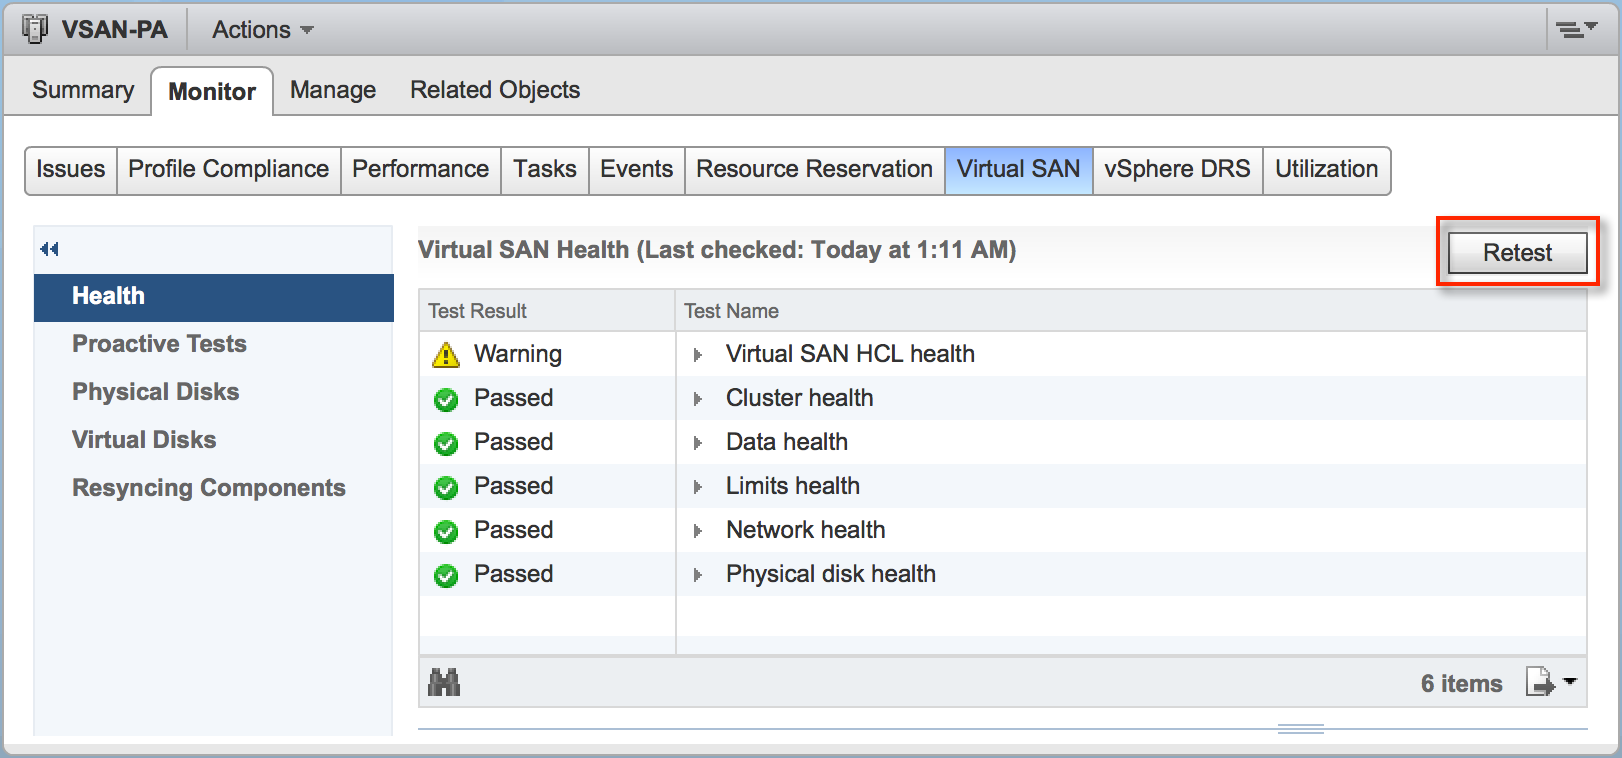The height and width of the screenshot is (758, 1622).
Task: Select the Virtual SAN sub-tab
Action: click(x=1019, y=169)
